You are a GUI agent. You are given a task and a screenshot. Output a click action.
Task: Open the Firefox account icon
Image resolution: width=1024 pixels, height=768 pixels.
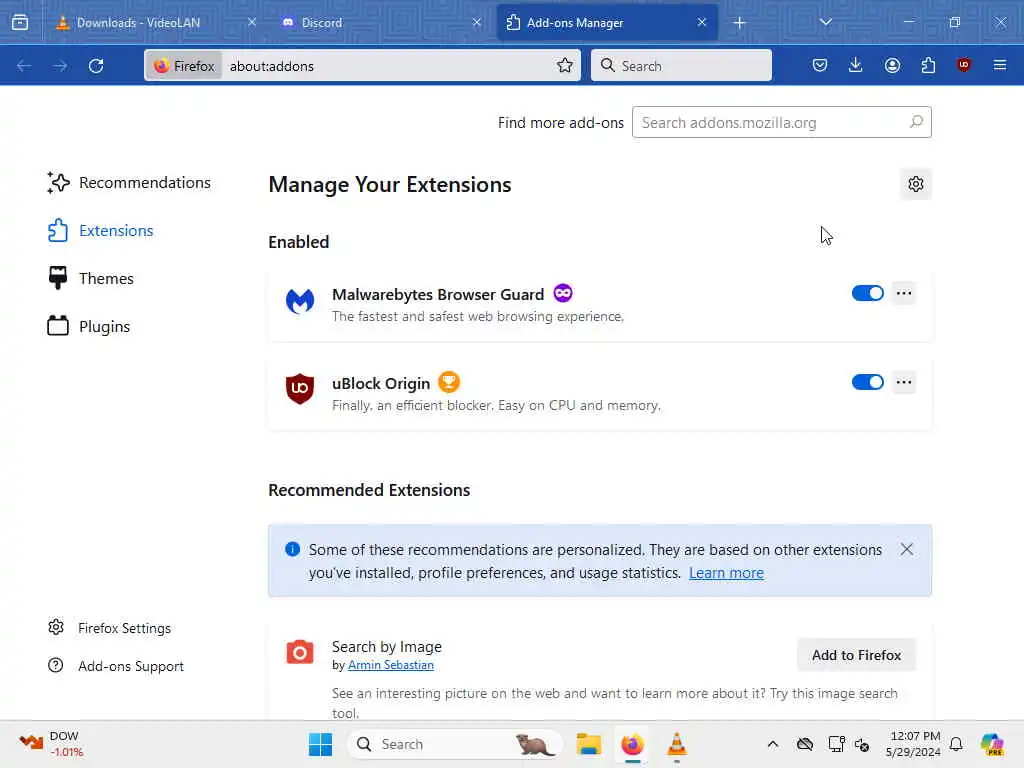click(x=892, y=65)
